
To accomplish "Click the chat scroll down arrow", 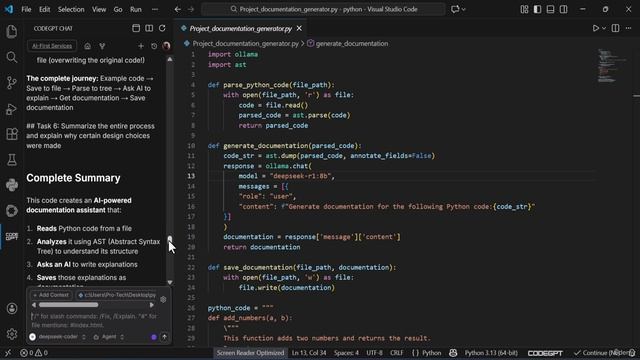I will click(170, 282).
